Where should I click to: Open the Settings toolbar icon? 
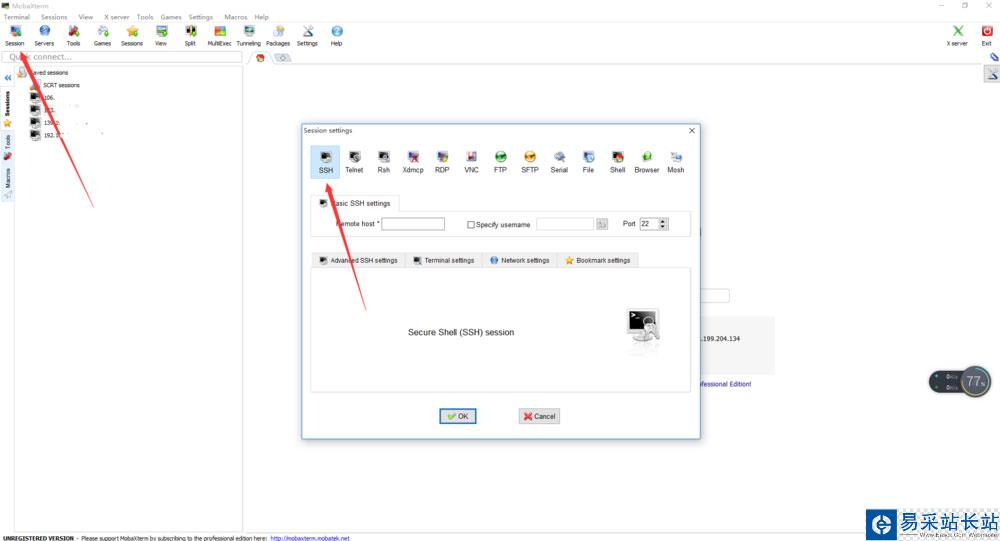(x=307, y=36)
